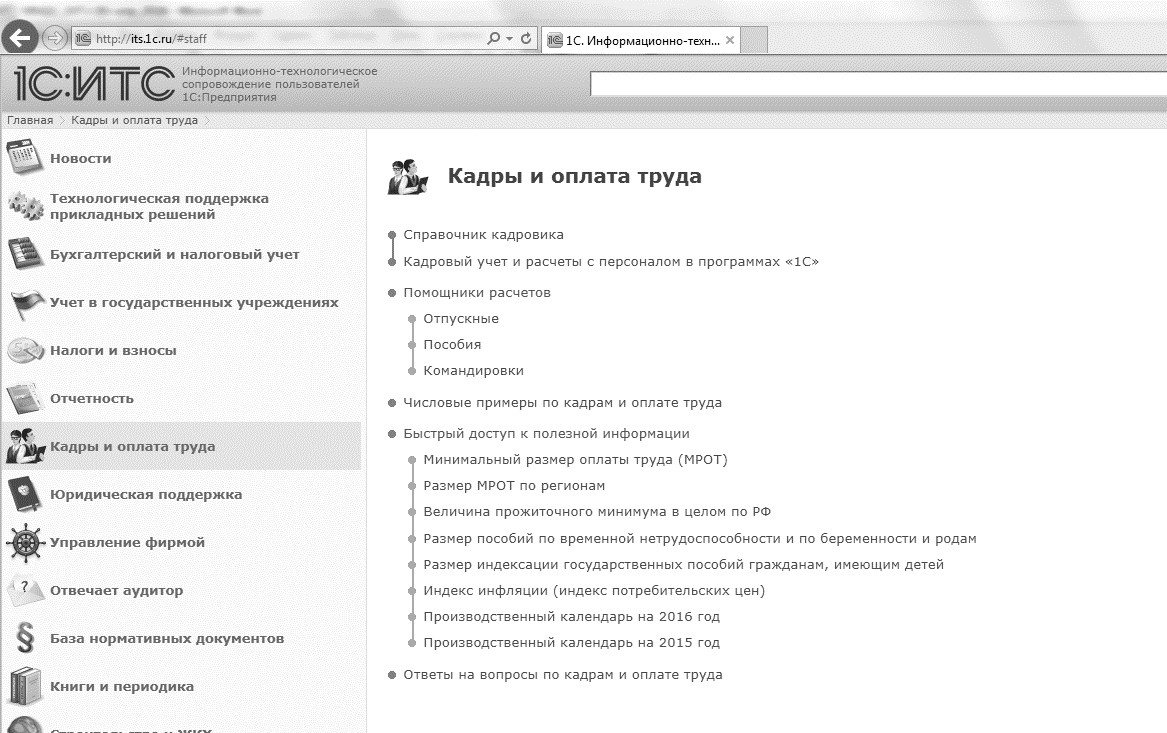This screenshot has height=733, width=1167.
Task: Click the site search input field
Action: click(x=878, y=83)
